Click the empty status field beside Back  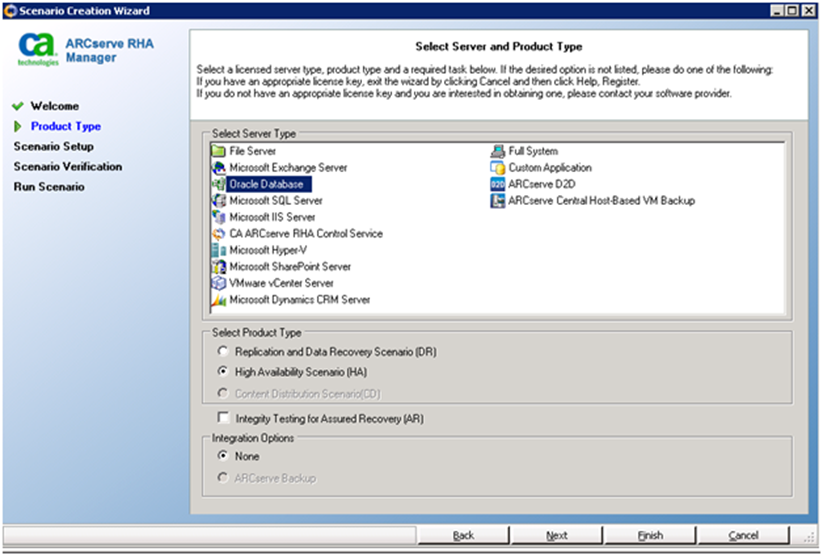pyautogui.click(x=210, y=535)
